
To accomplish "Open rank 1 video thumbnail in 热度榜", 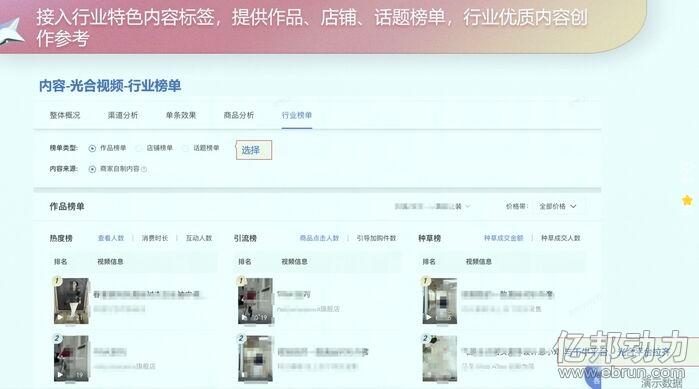I will pos(71,301).
